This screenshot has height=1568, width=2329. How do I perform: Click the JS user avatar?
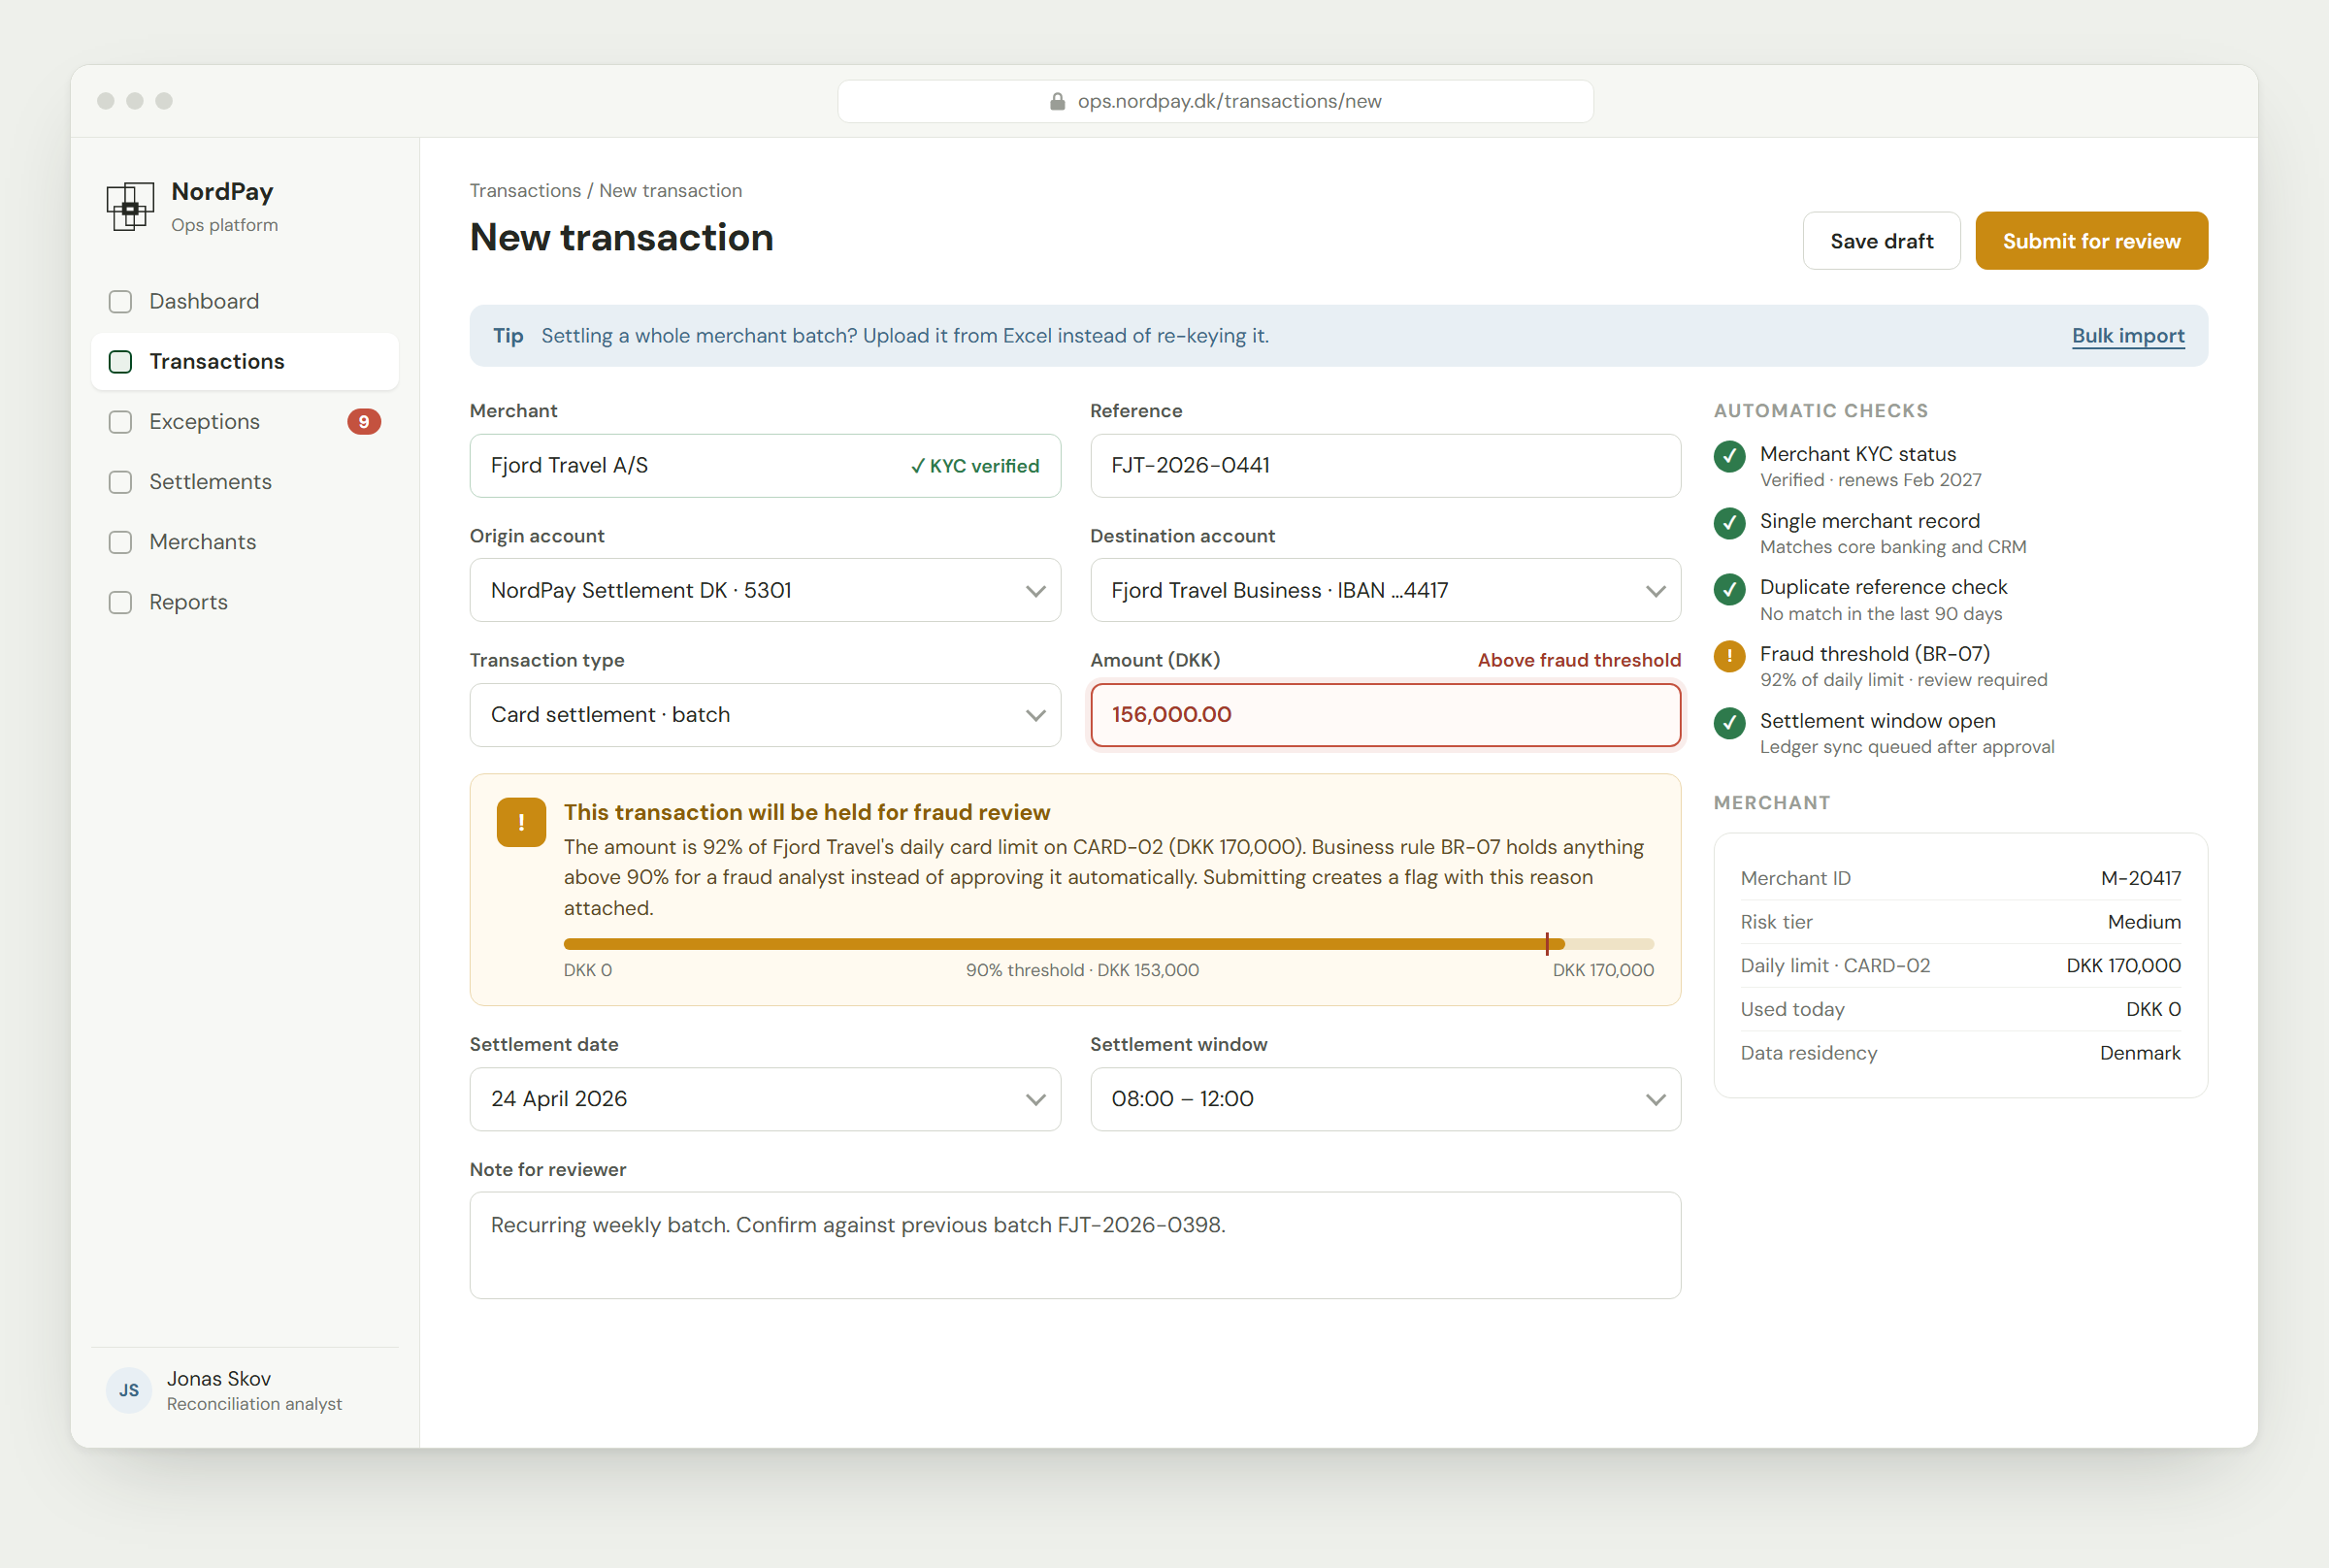tap(129, 1390)
